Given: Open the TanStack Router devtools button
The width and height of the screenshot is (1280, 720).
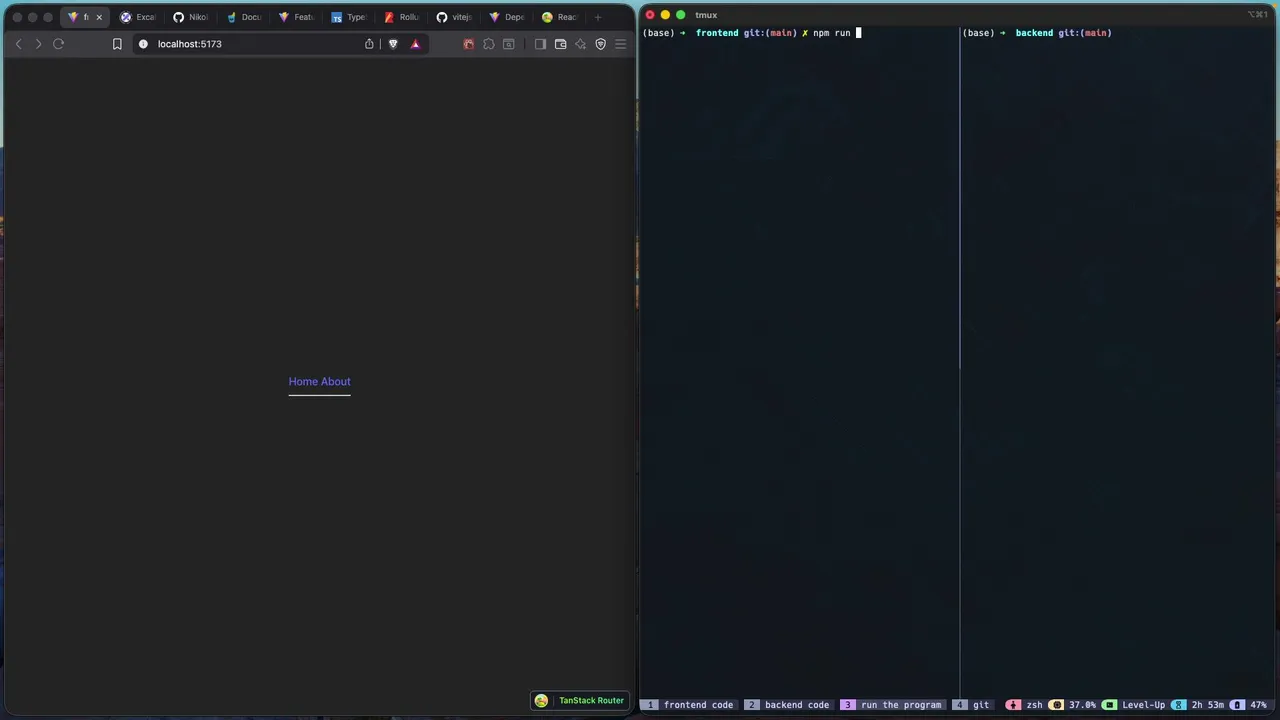Looking at the screenshot, I should [x=580, y=701].
